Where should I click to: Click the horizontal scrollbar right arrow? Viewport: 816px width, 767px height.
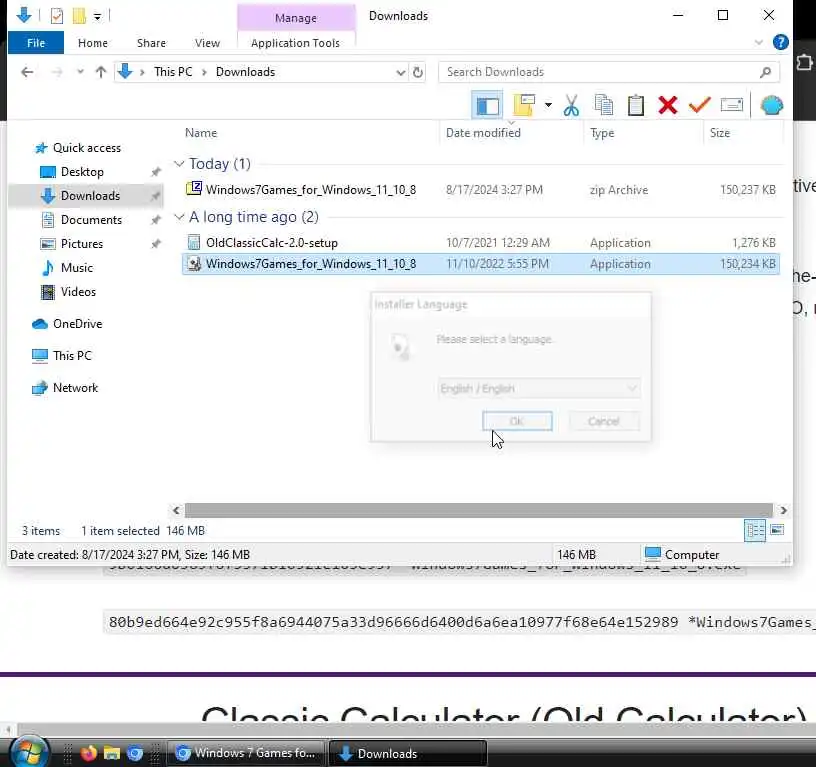coord(783,510)
